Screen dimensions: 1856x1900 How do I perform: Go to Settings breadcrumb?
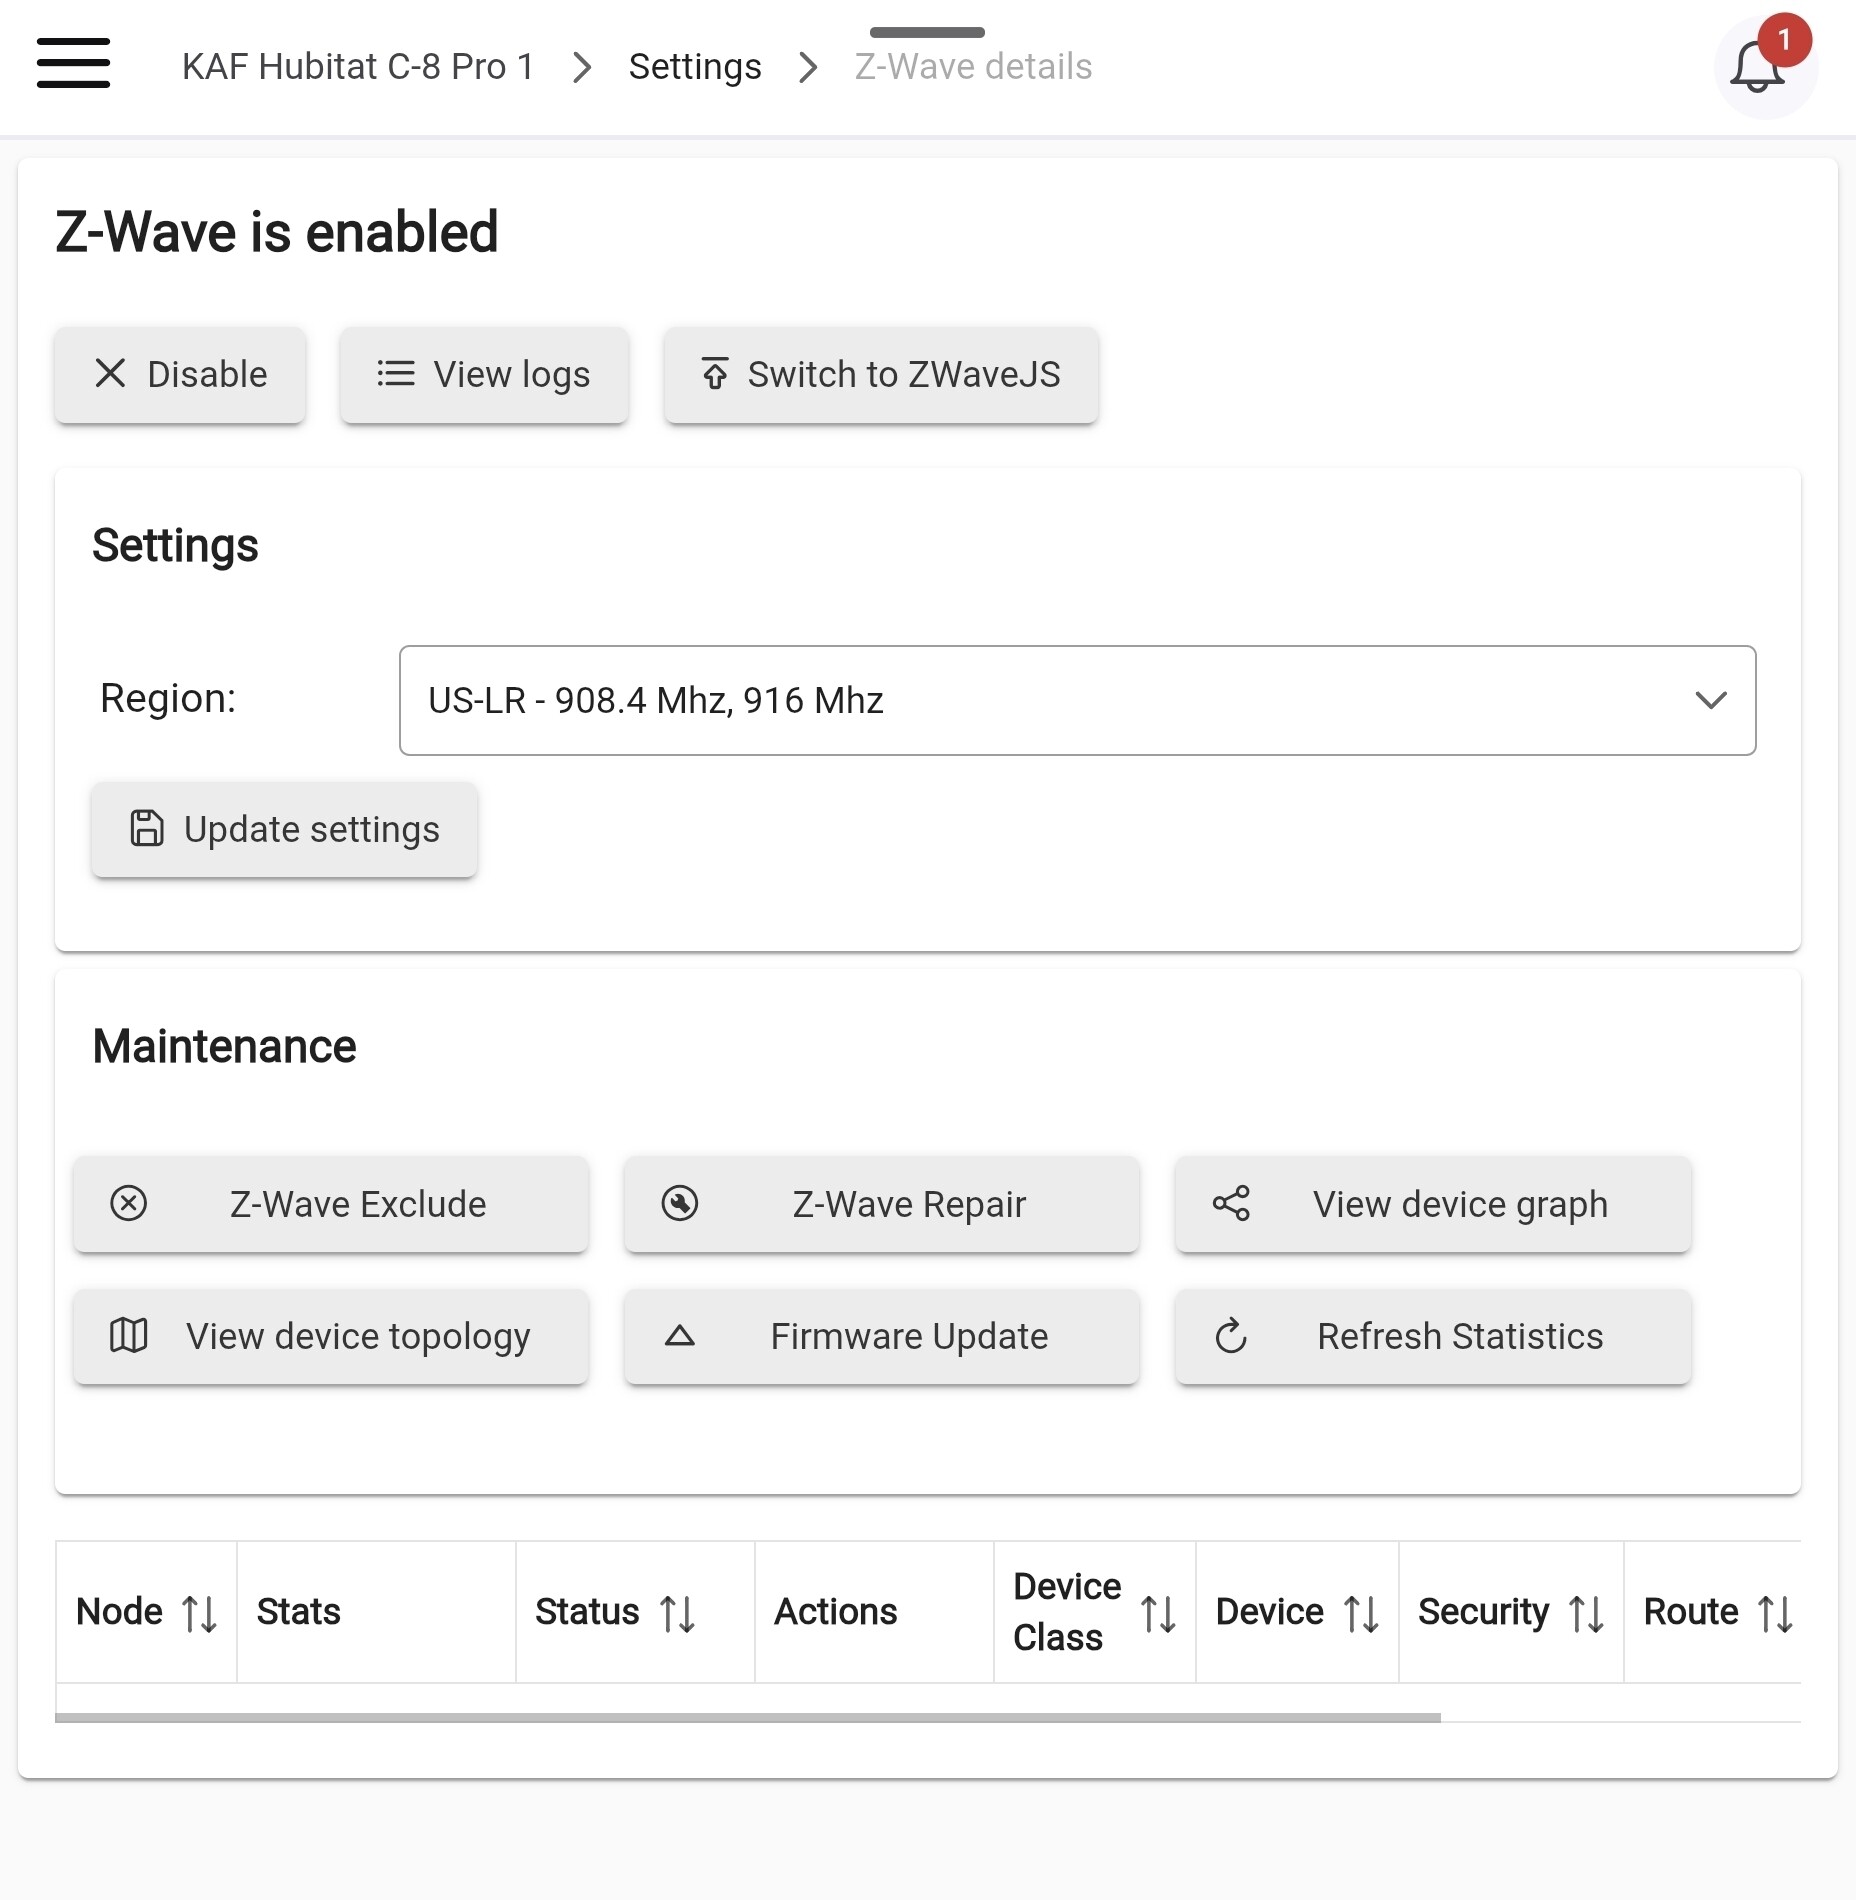(695, 67)
